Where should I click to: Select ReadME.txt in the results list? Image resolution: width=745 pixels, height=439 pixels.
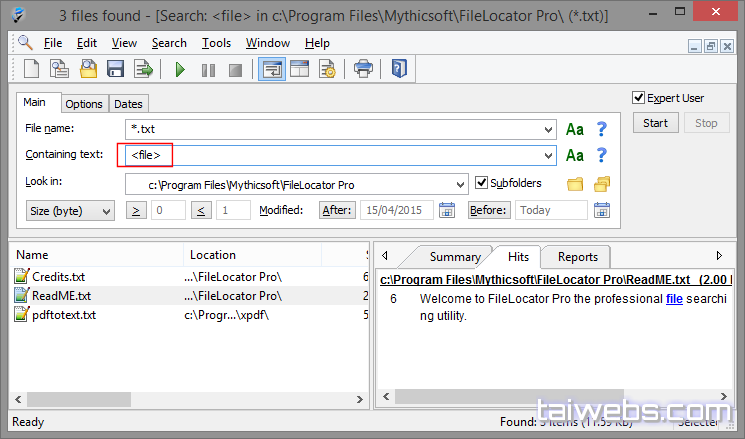61,296
